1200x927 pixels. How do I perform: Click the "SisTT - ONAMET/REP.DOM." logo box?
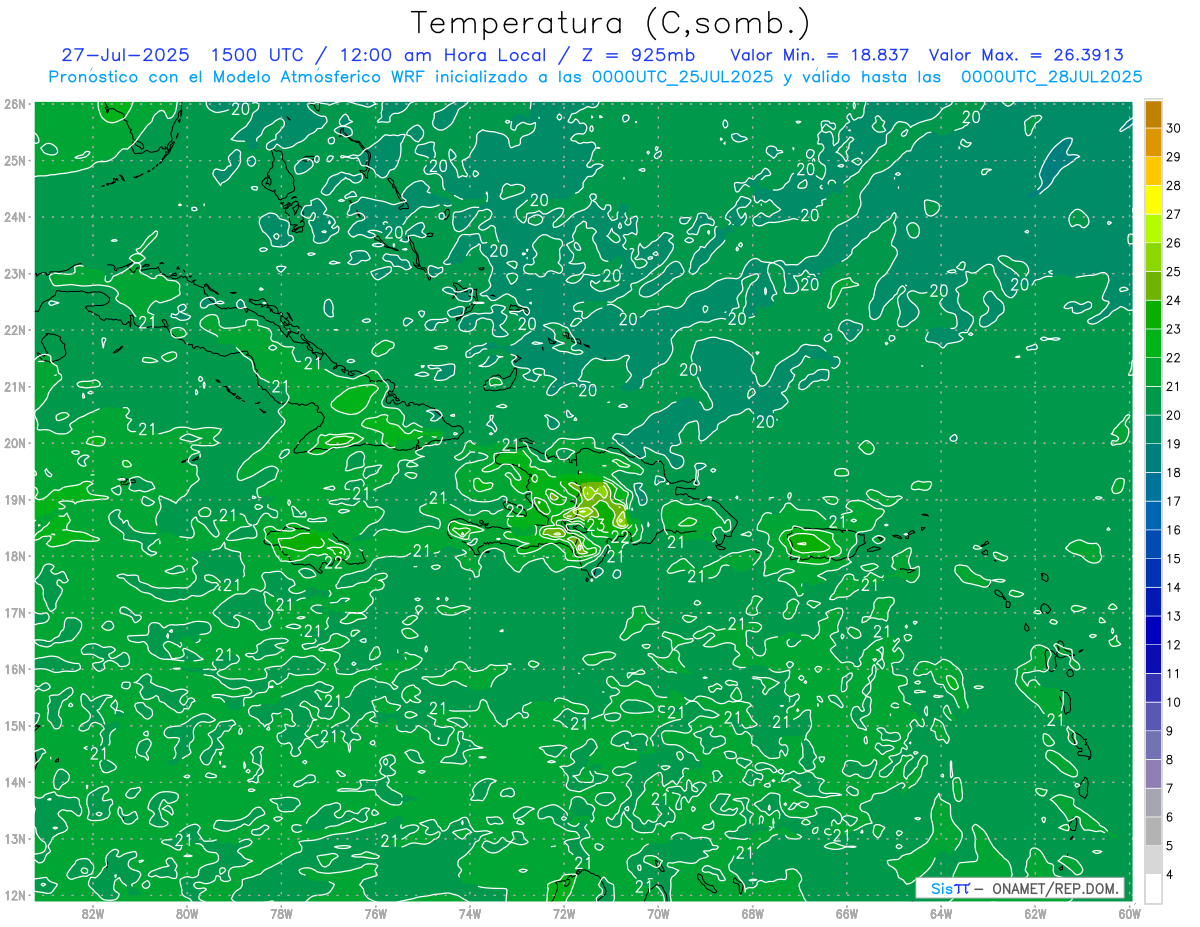1020,888
